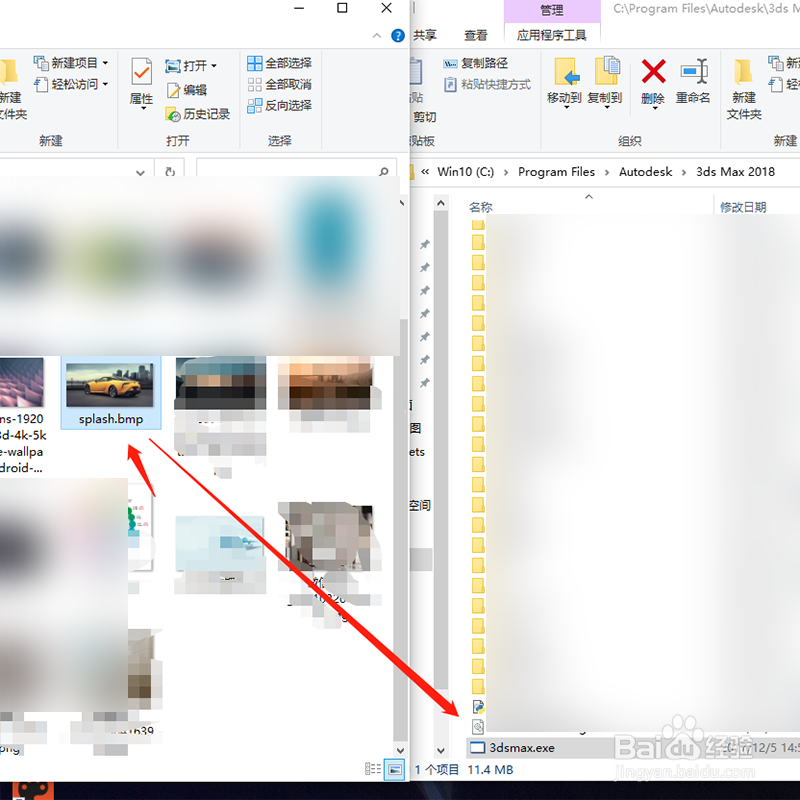Expand the breadcrumb arrow after Win10 (C:)
This screenshot has height=800, width=800.
click(506, 172)
